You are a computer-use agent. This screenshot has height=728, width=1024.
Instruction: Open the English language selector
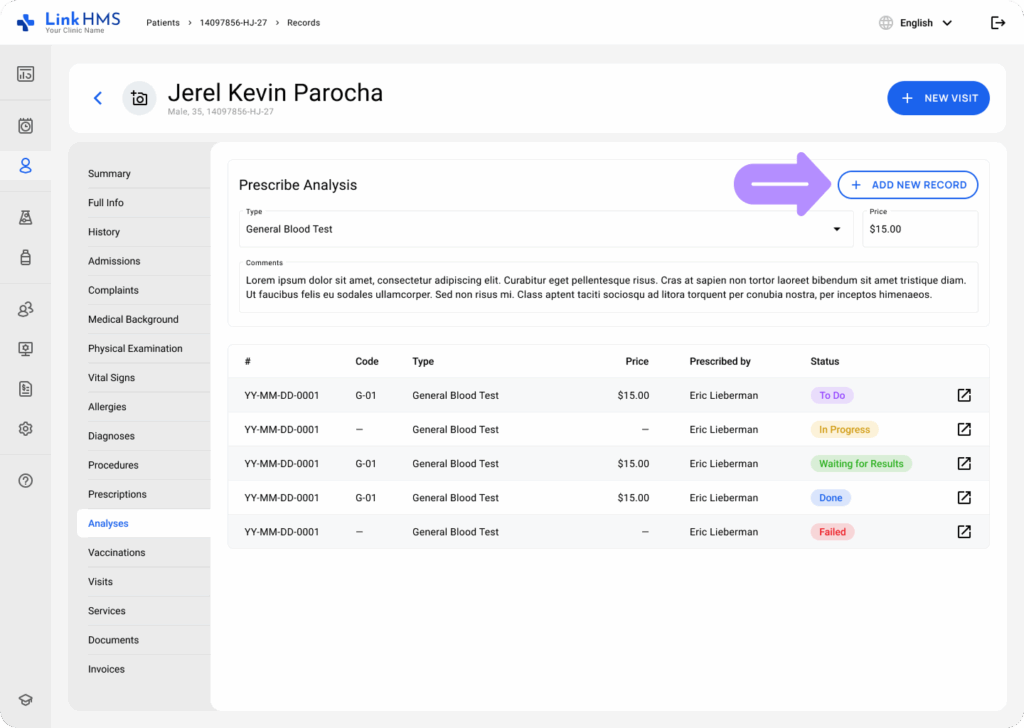click(916, 23)
